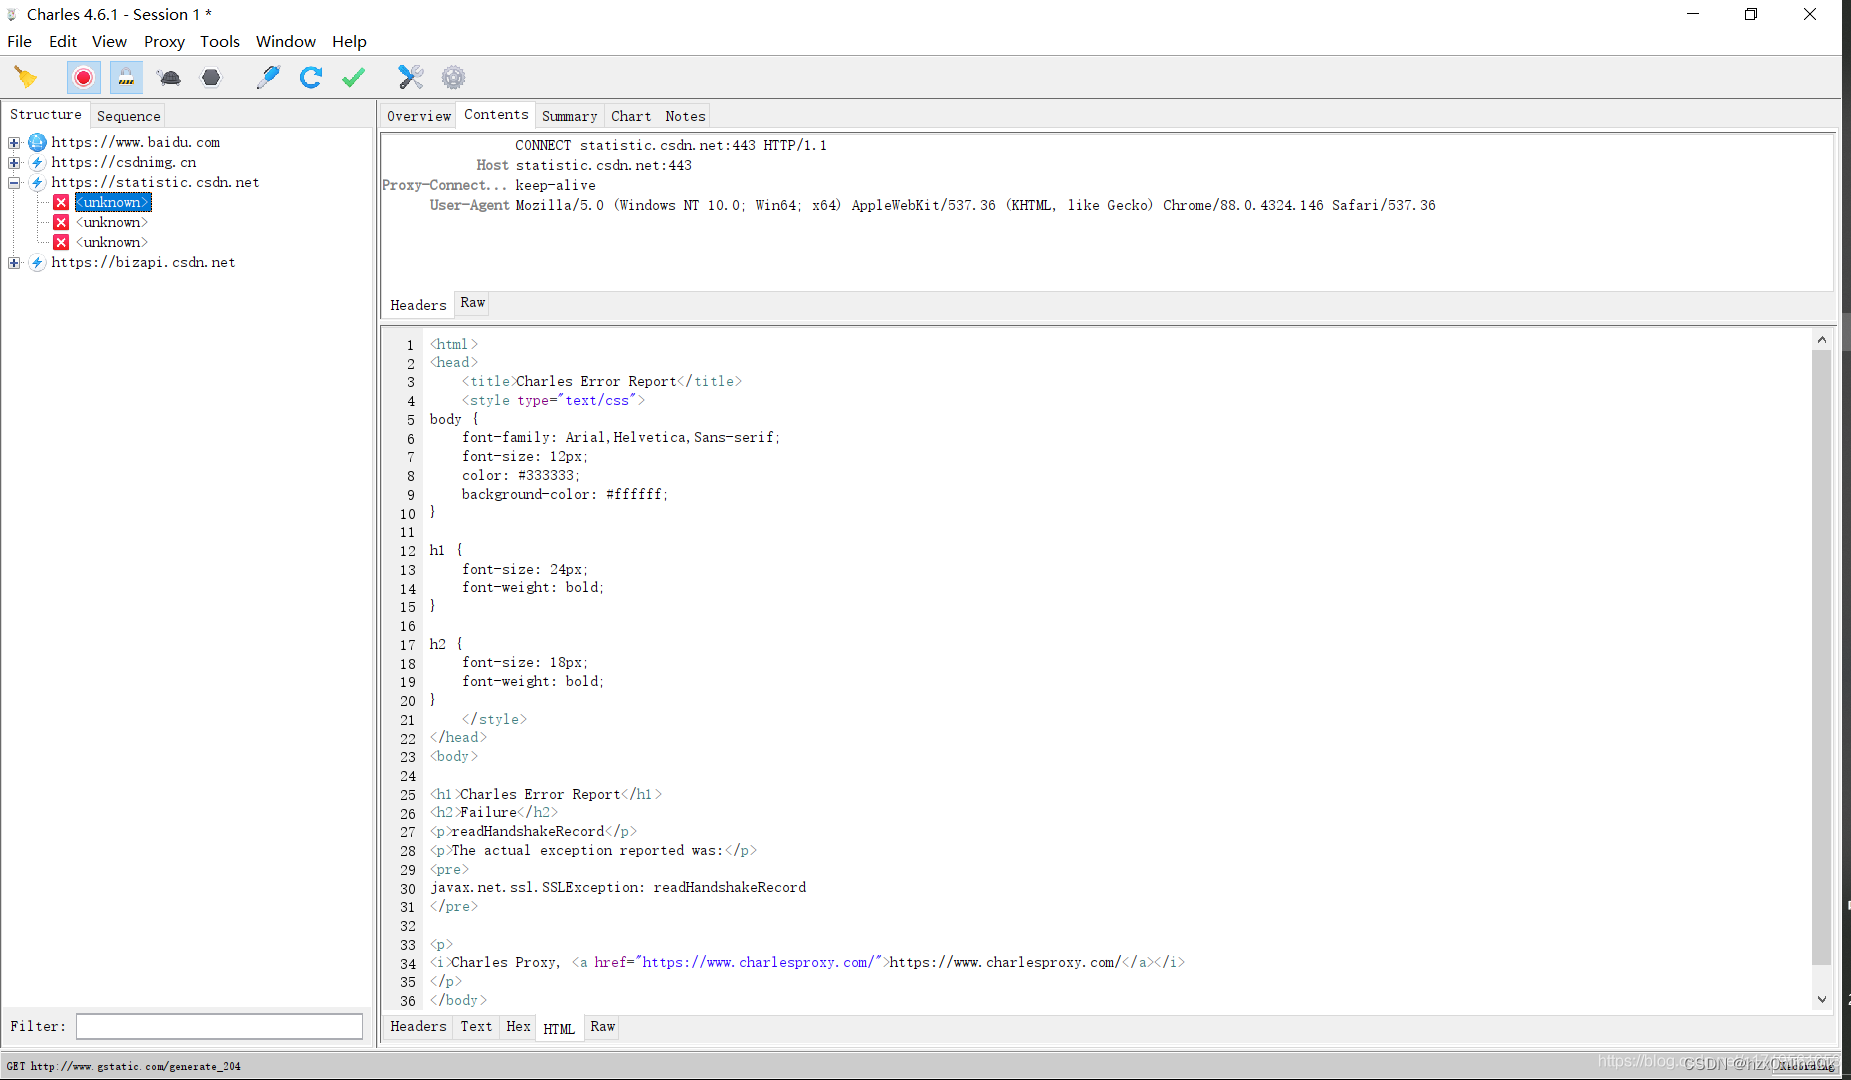This screenshot has width=1851, height=1080.
Task: Select https://www.baidu.com host entry
Action: click(x=136, y=142)
